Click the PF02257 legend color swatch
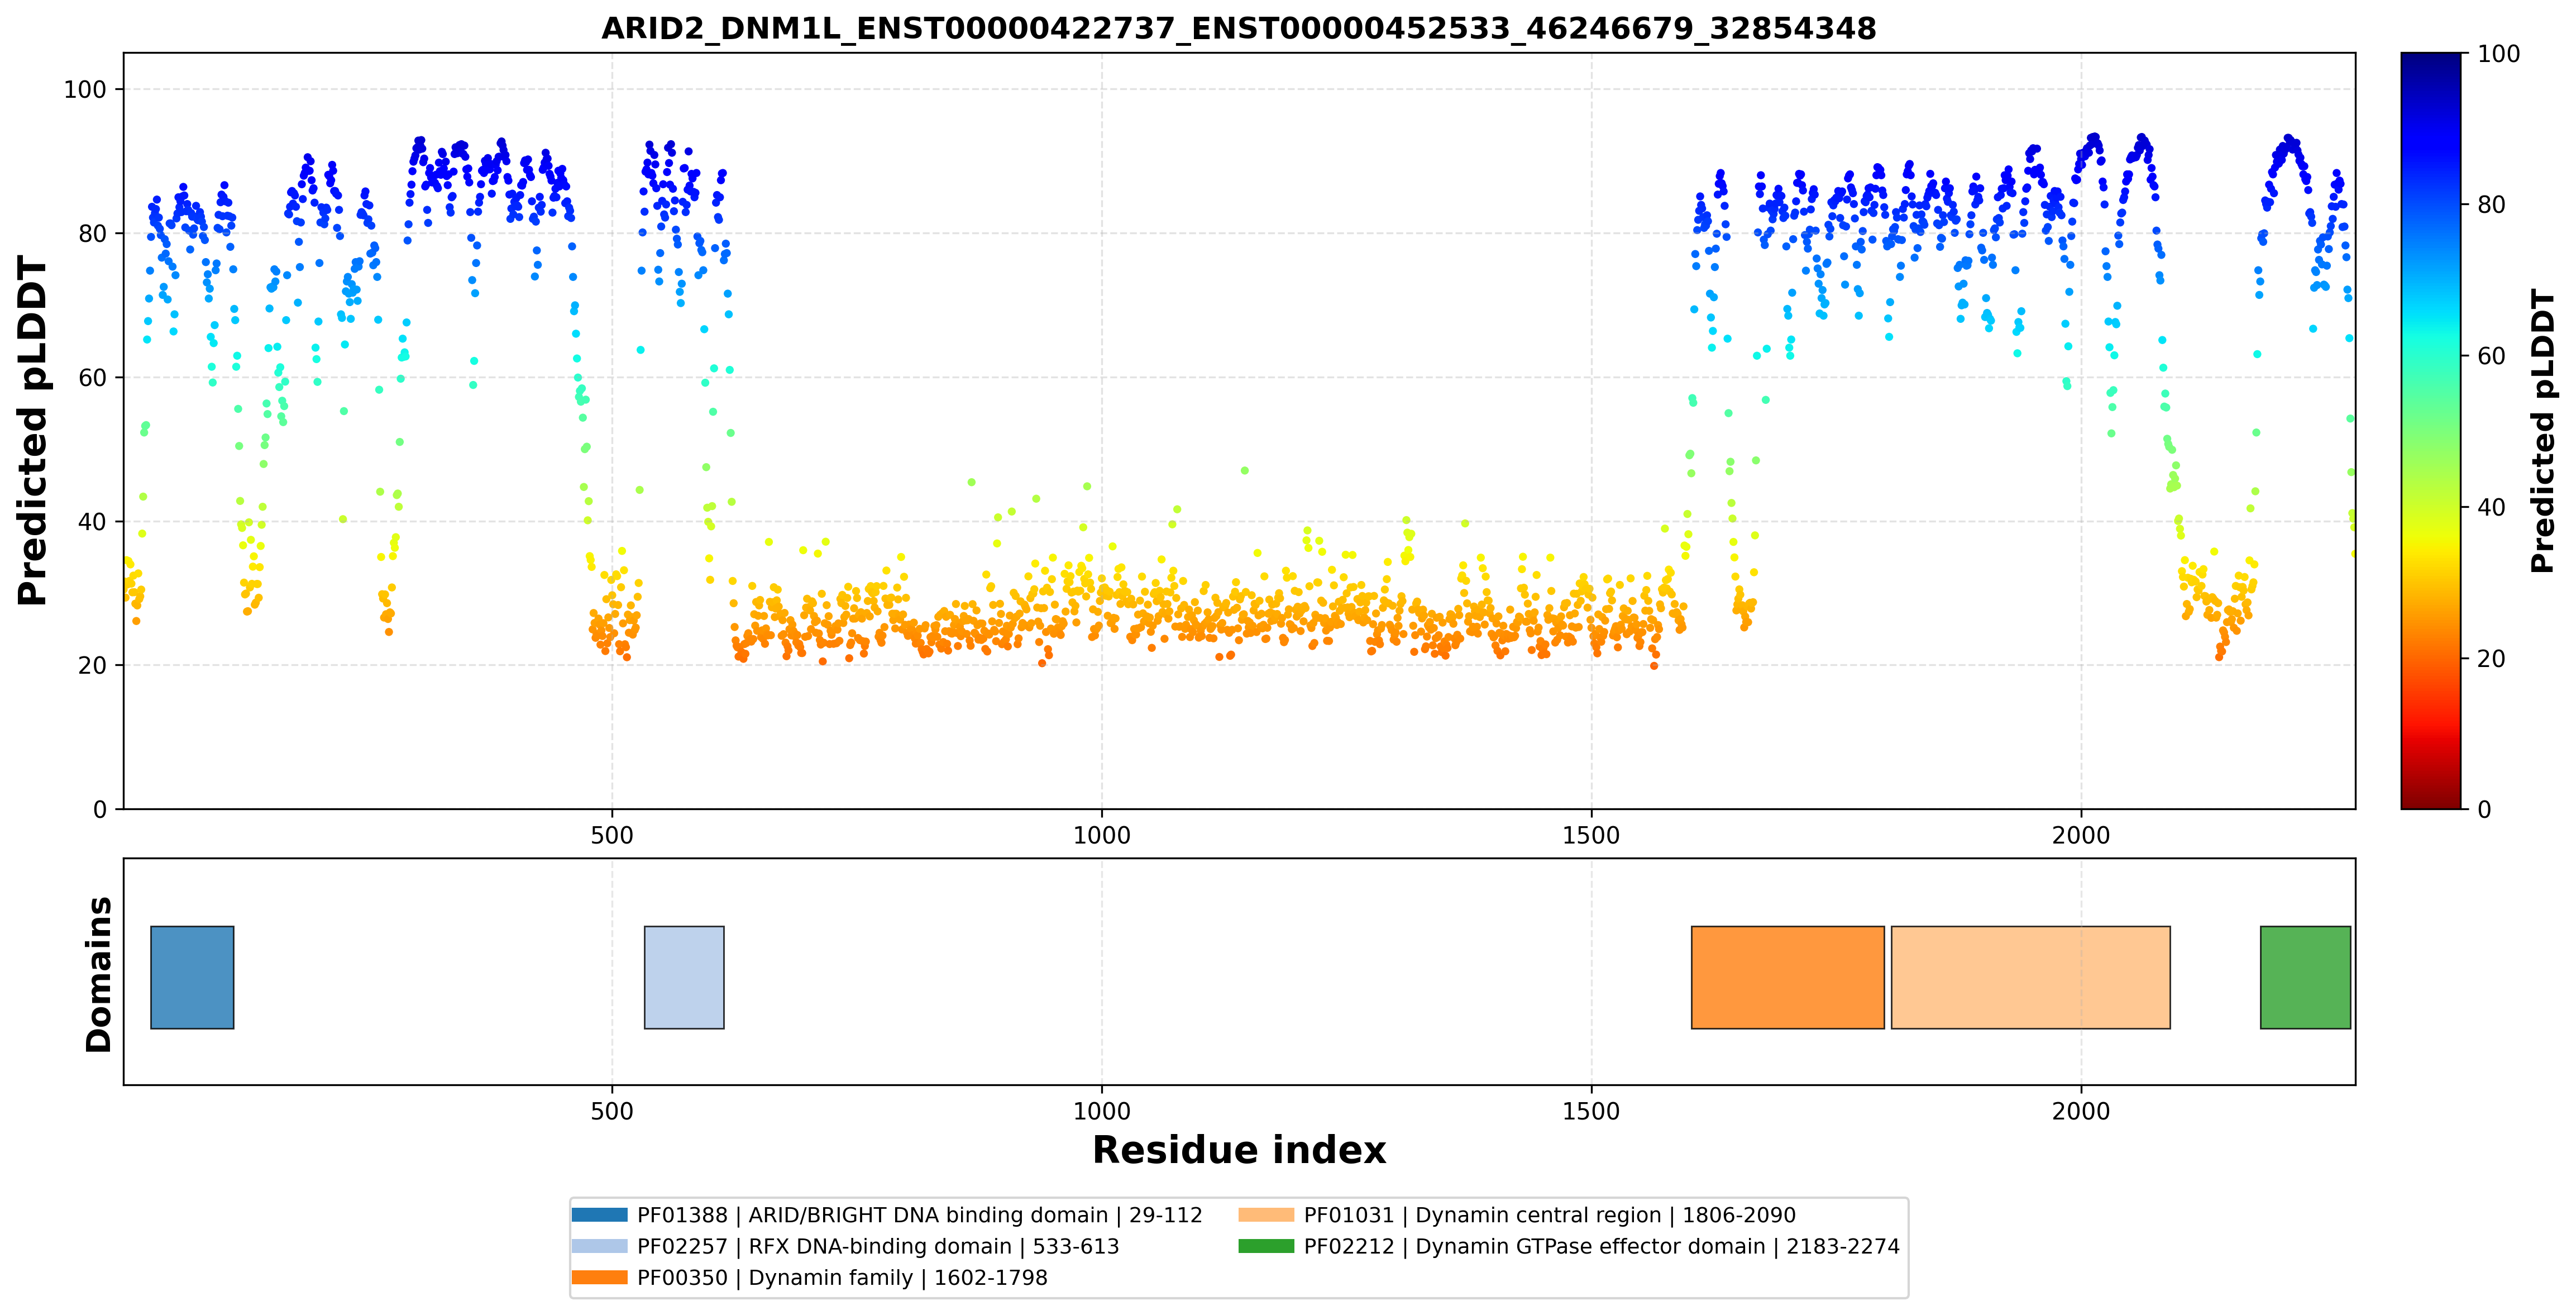This screenshot has height=1315, width=2576. pyautogui.click(x=600, y=1246)
